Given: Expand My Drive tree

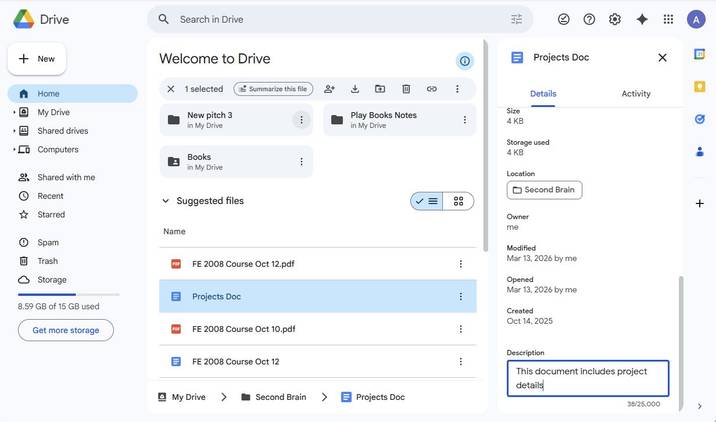Looking at the screenshot, I should point(14,112).
